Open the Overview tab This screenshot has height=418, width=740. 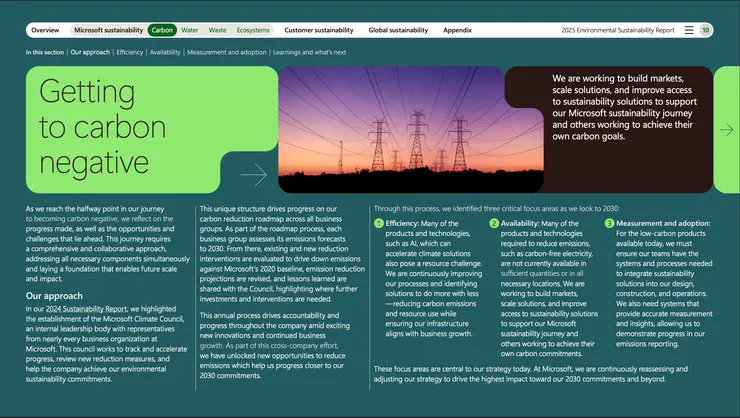(45, 30)
